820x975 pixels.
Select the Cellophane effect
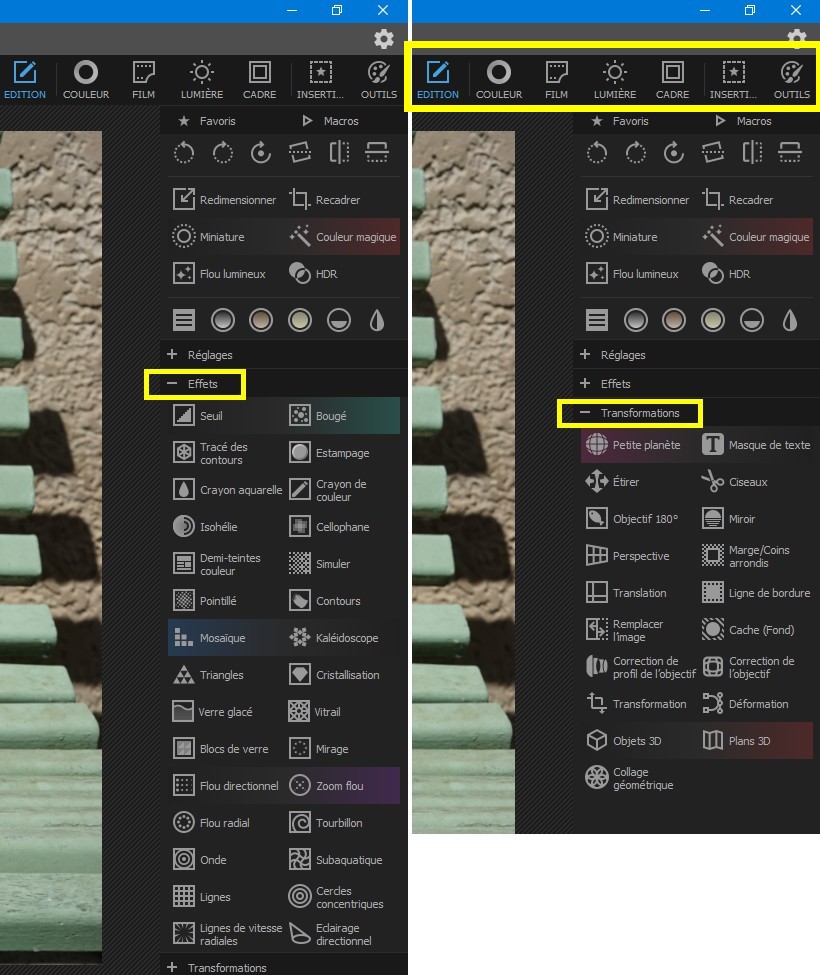coord(329,527)
